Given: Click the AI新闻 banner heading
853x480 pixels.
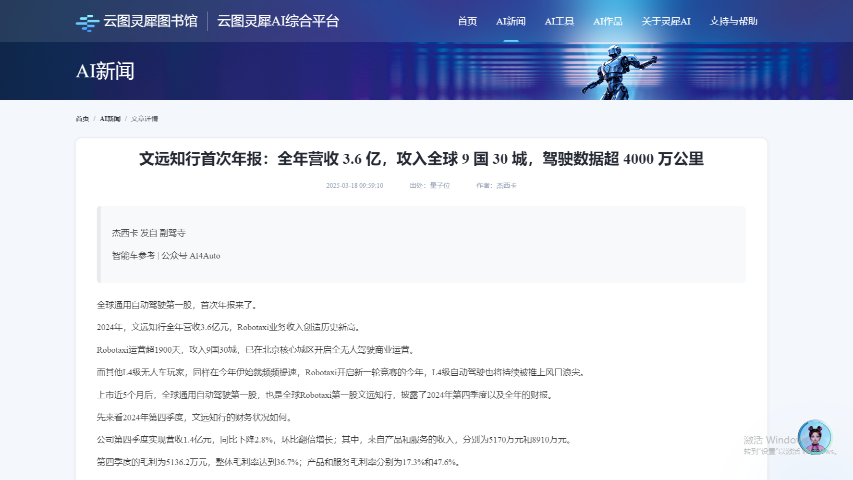Looking at the screenshot, I should tap(105, 71).
